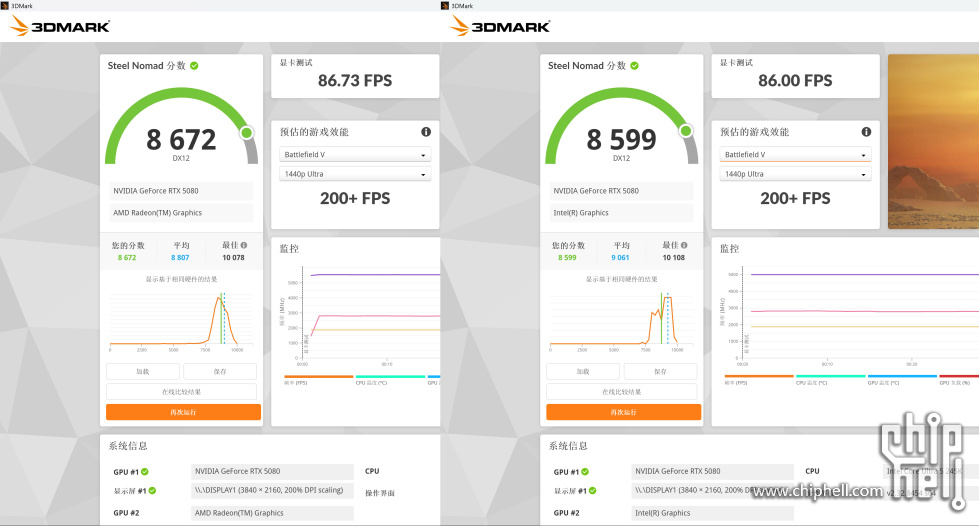Click the 3DMark logo above the 8 672 score
979x526 pixels.
point(60,26)
